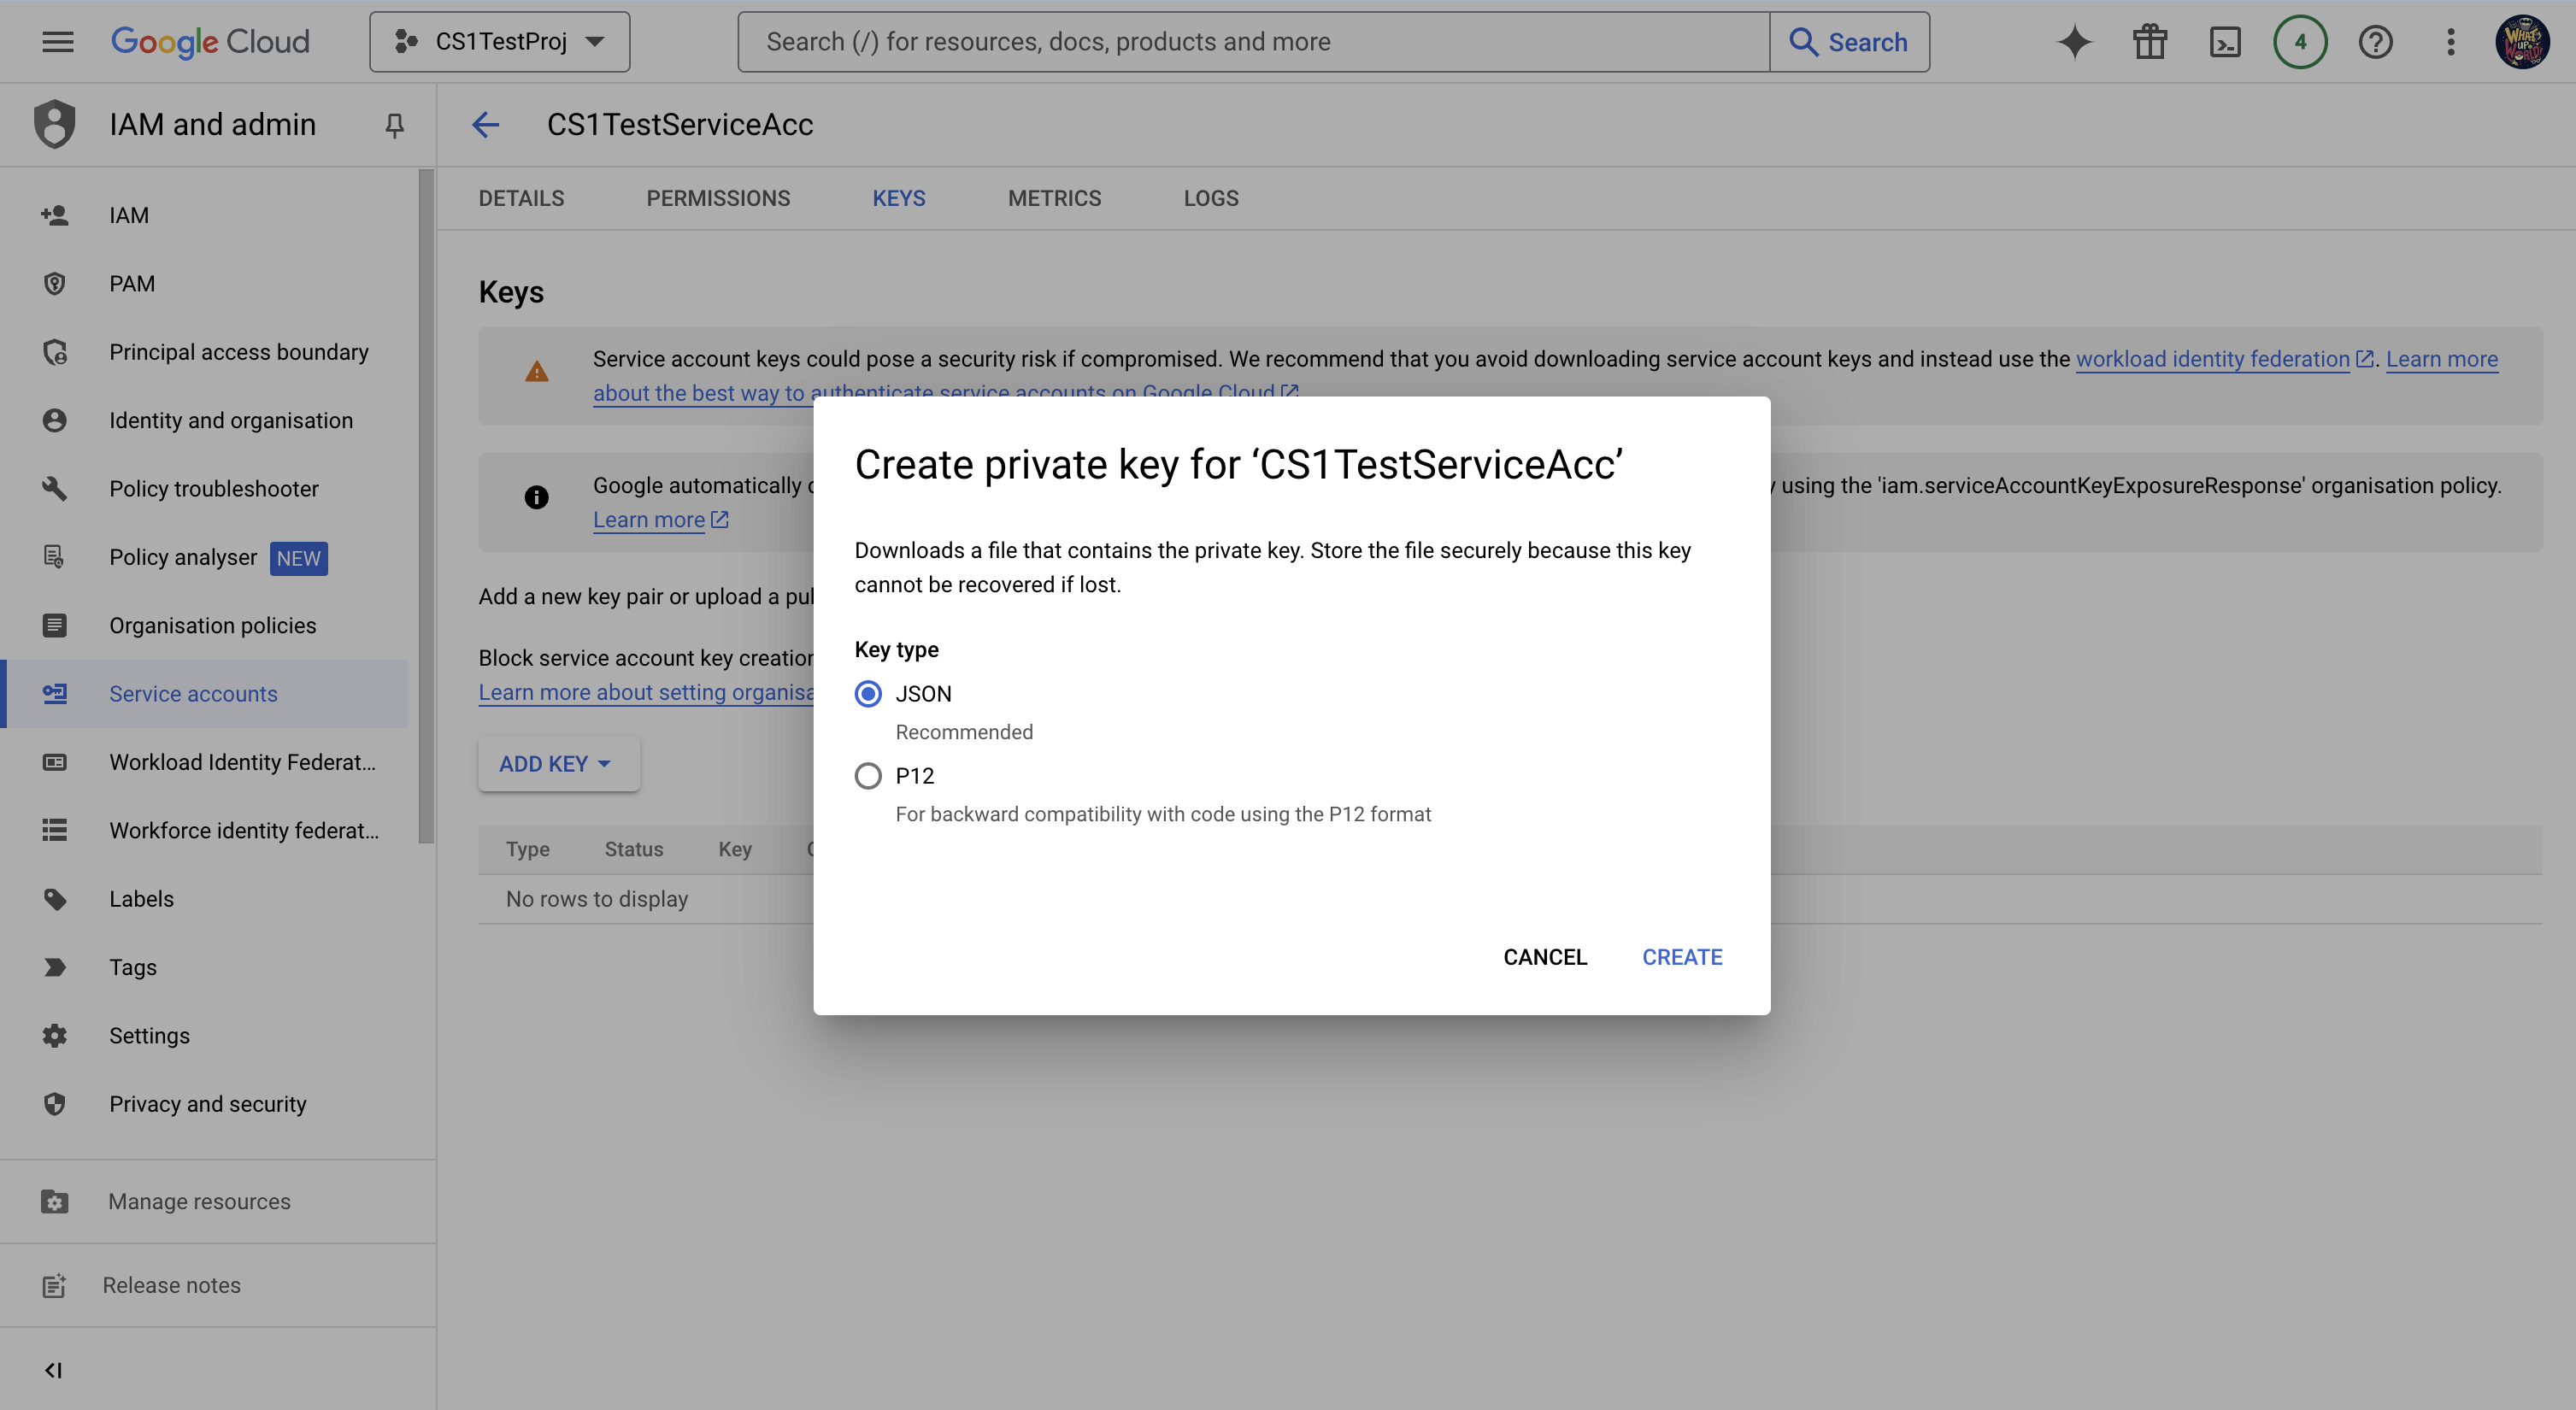
Task: Click the Release notes icon
Action: coord(55,1286)
